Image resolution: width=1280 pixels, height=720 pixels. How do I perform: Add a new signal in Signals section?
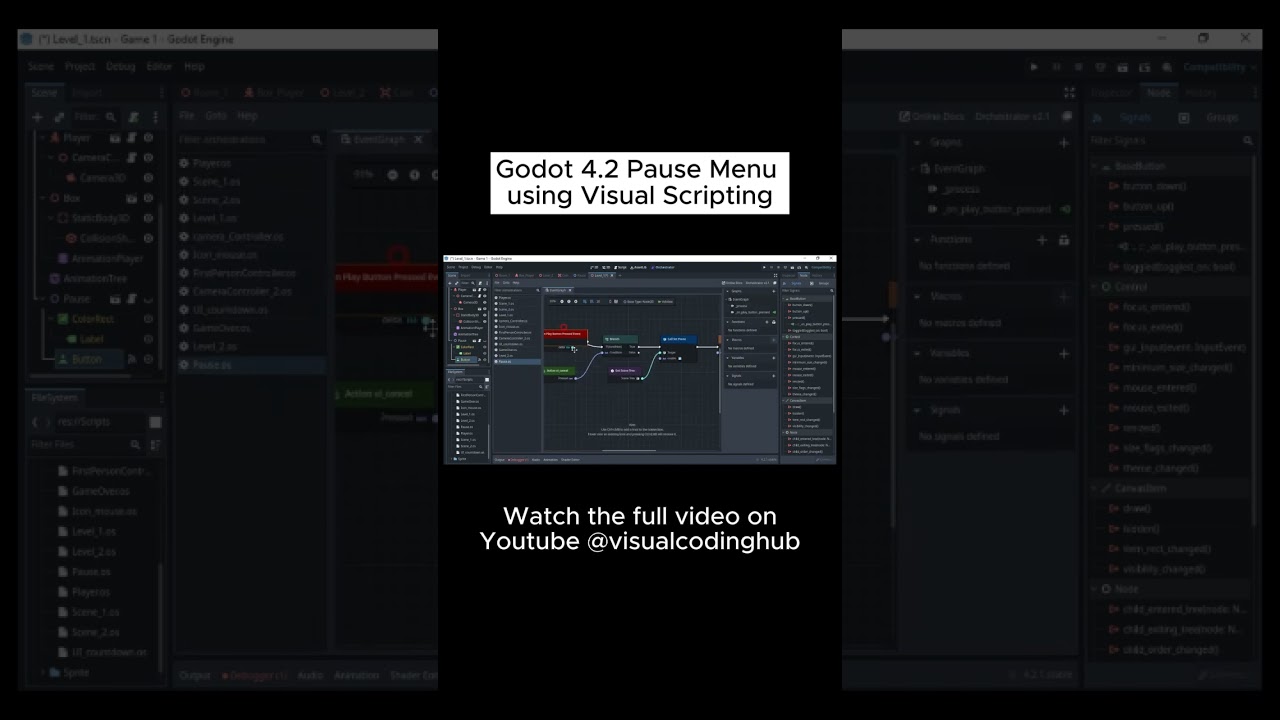point(1064,410)
